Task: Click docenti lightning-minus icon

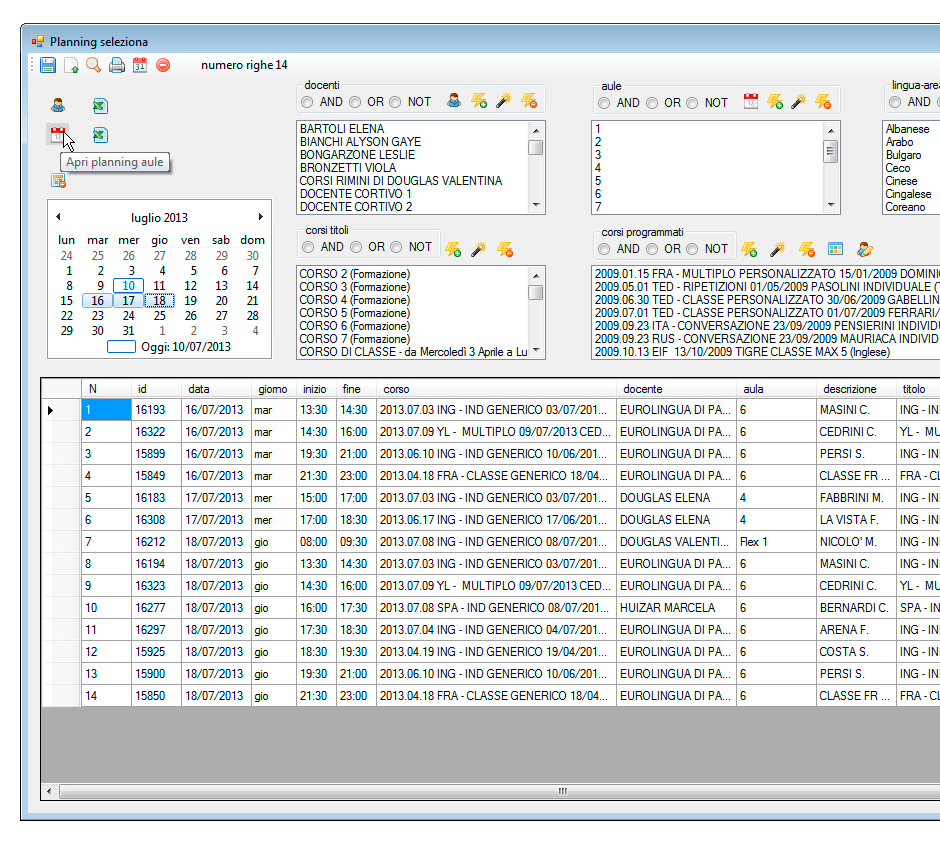Action: 529,101
